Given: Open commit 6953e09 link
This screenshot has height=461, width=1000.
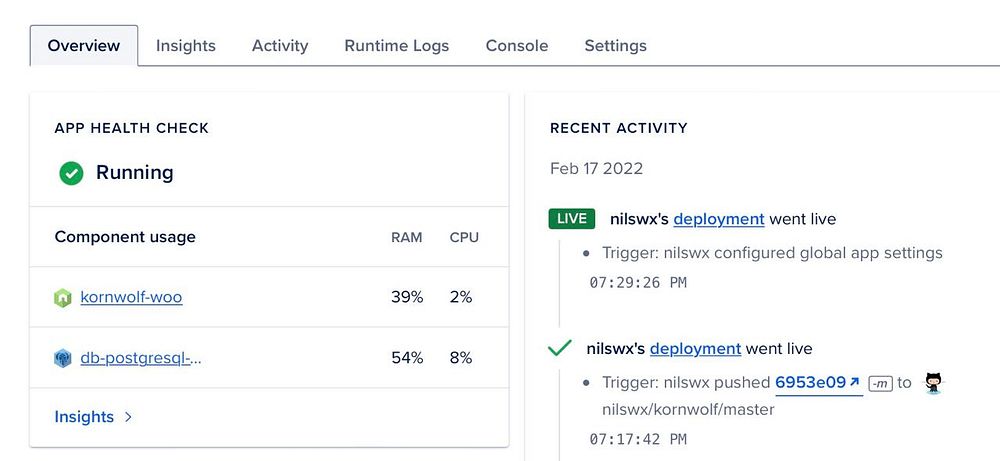Looking at the screenshot, I should coord(811,382).
